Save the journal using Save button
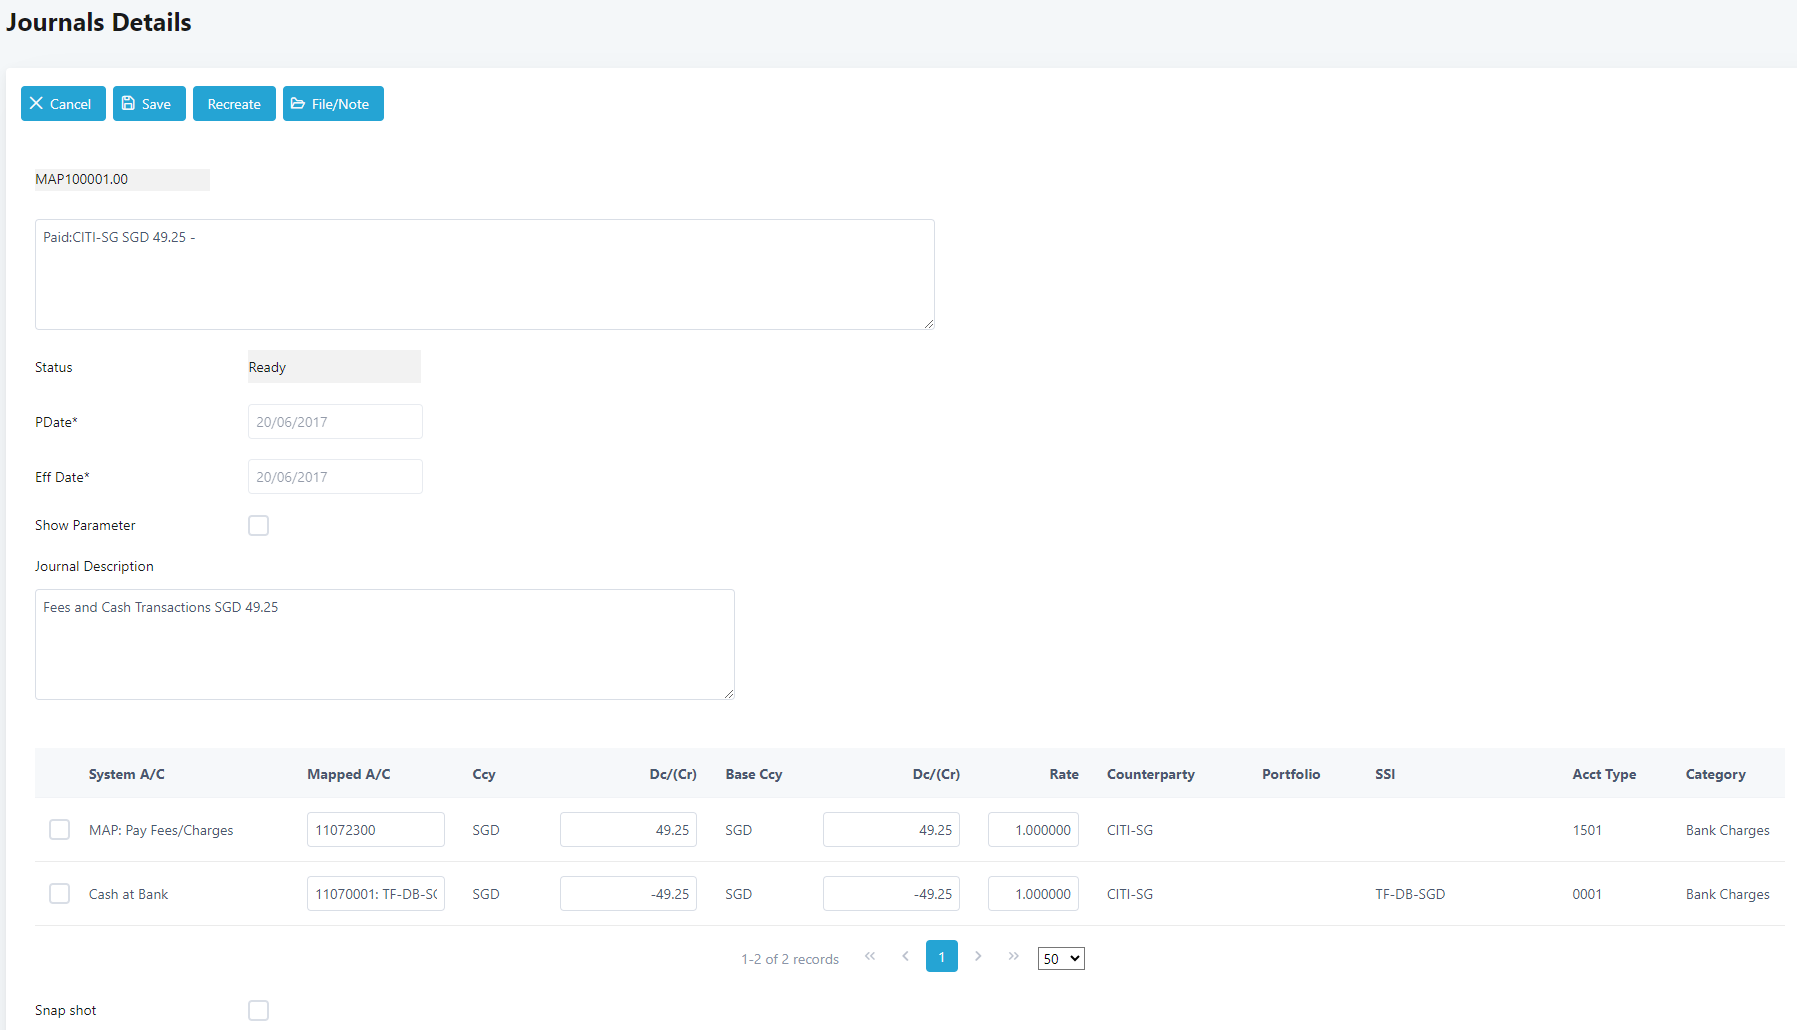Viewport: 1797px width, 1030px height. (x=148, y=104)
